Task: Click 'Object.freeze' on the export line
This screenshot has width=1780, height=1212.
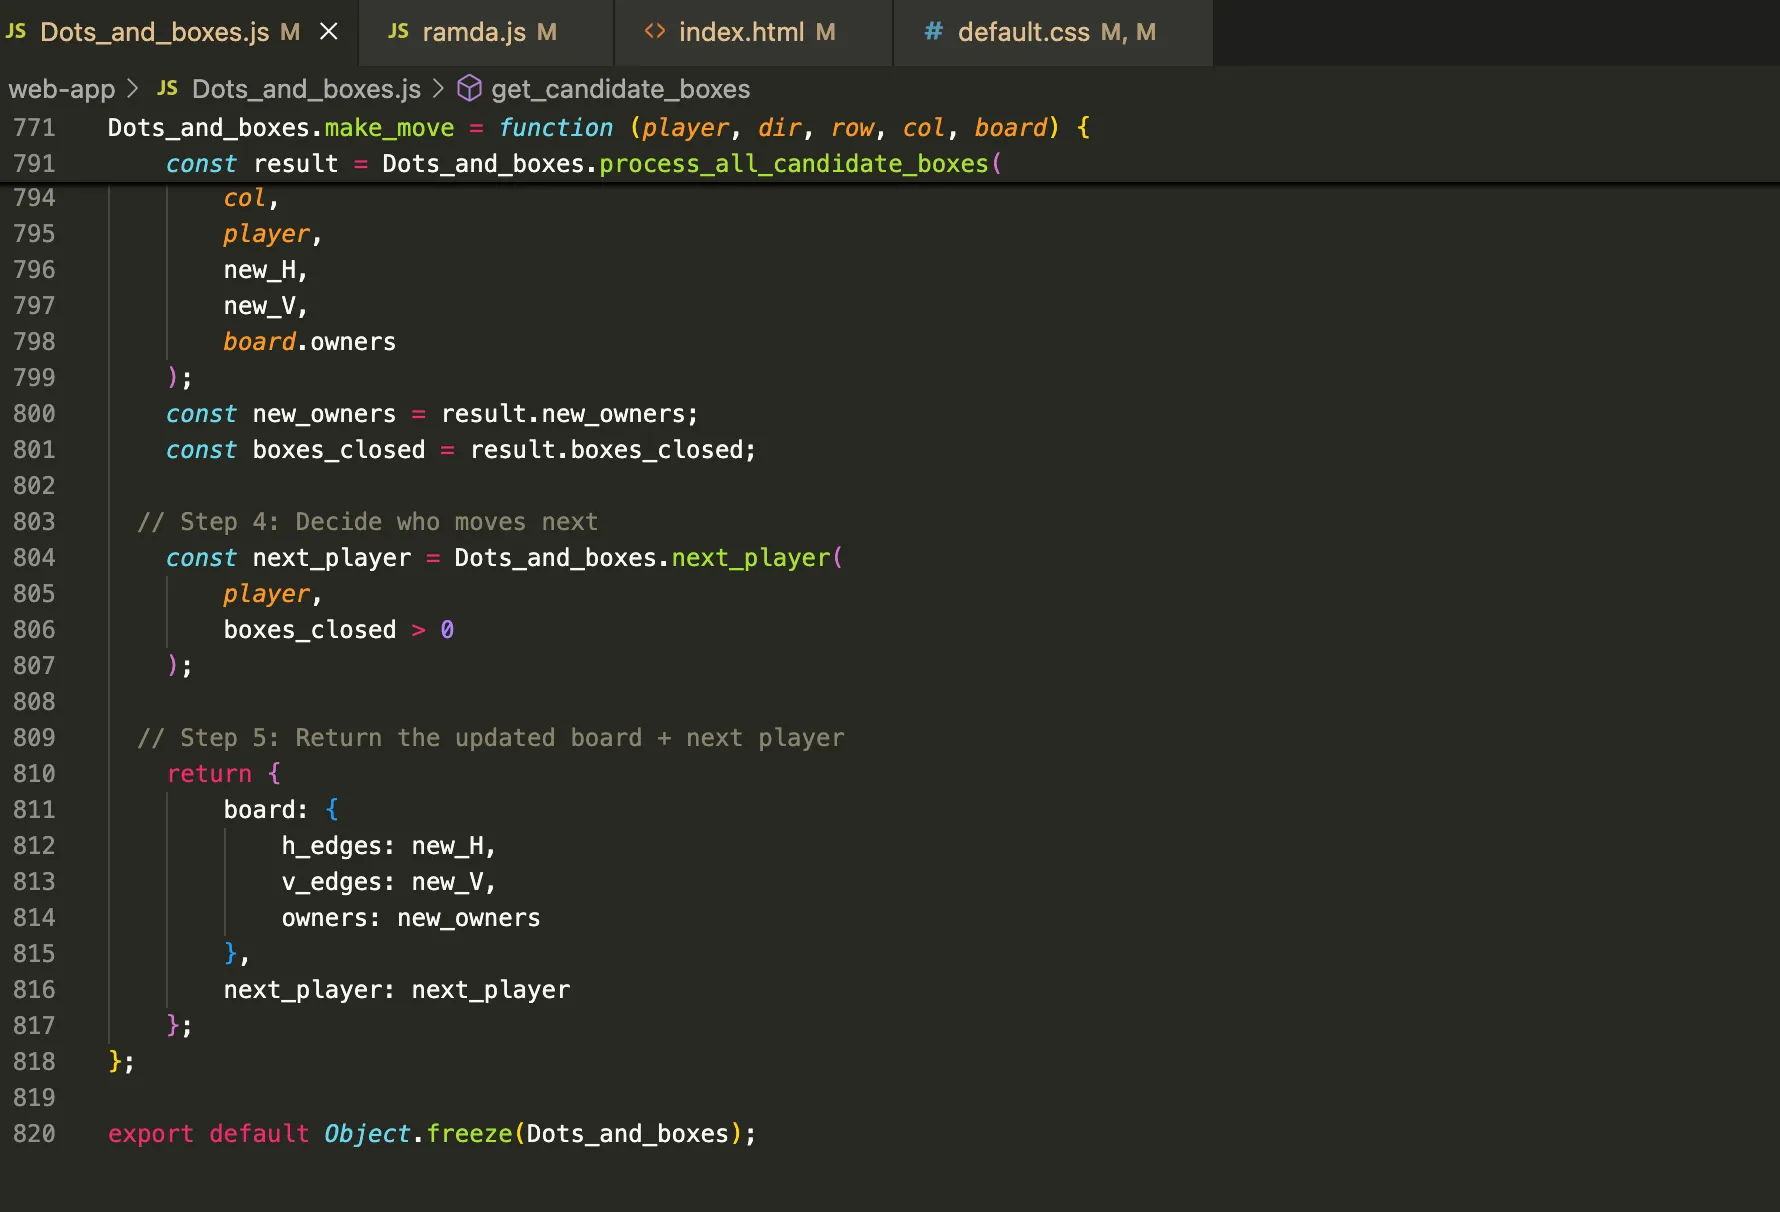Action: point(418,1134)
